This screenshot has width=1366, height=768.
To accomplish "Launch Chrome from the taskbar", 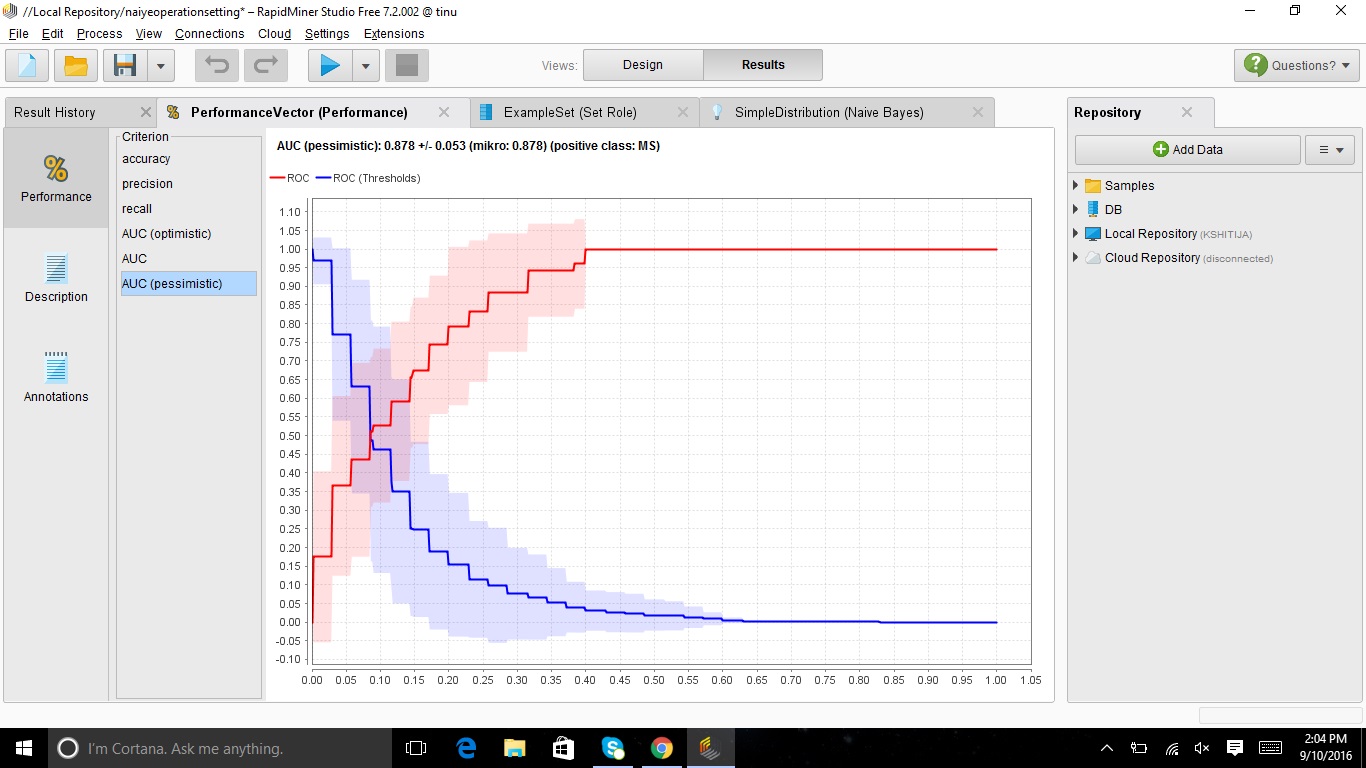I will click(662, 747).
